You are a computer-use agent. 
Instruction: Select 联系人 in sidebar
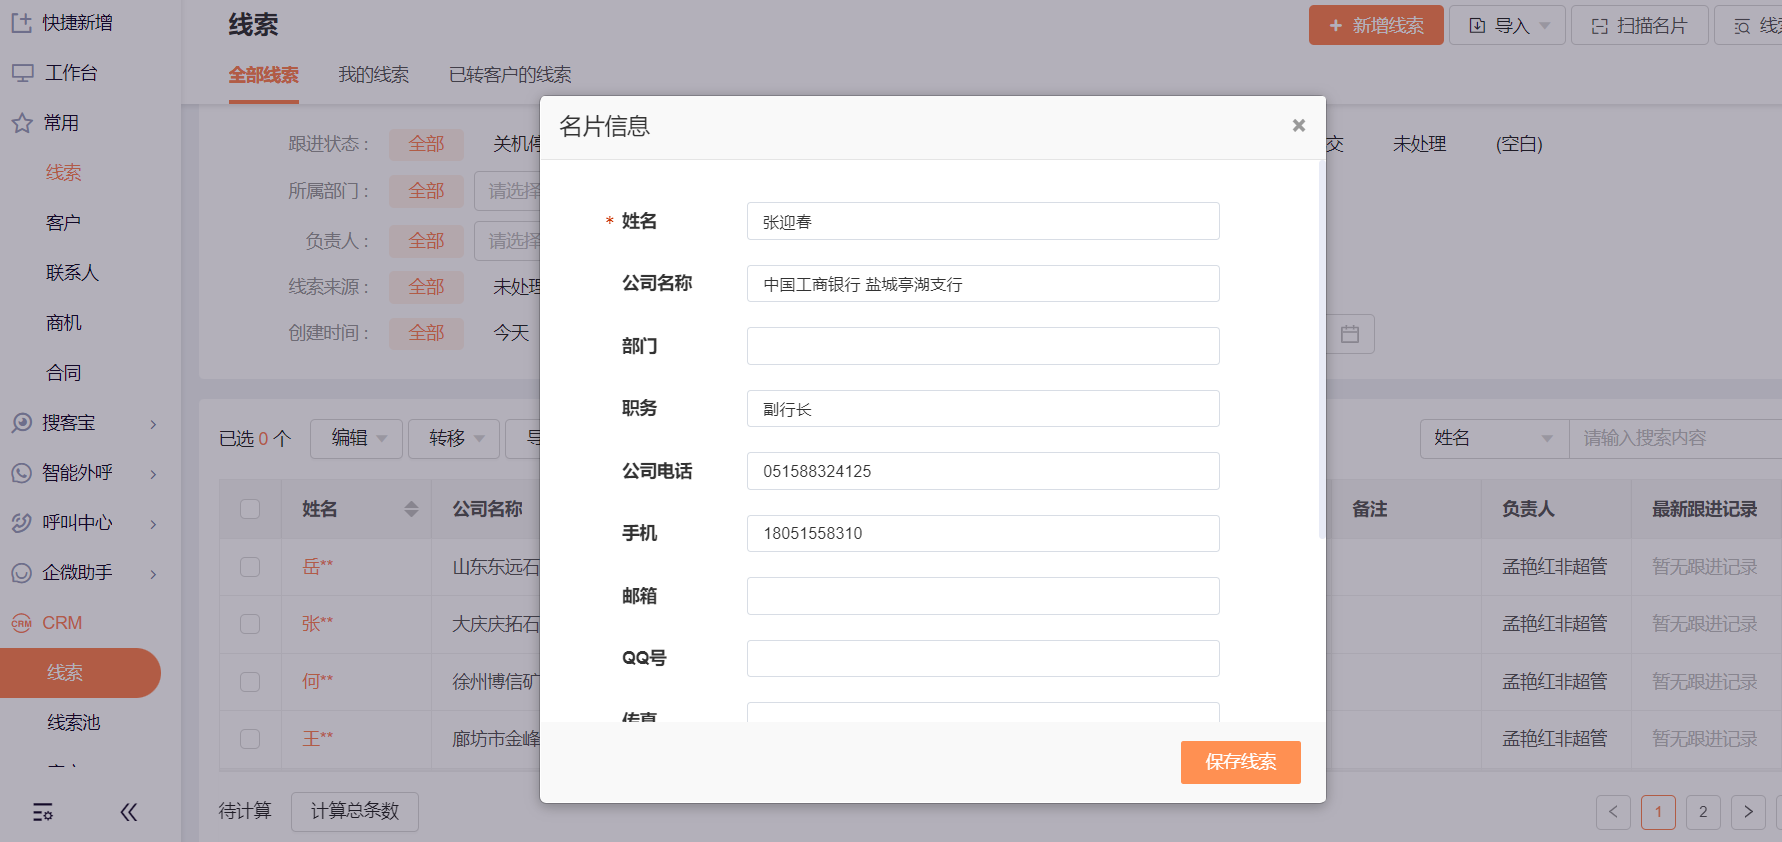tap(72, 273)
